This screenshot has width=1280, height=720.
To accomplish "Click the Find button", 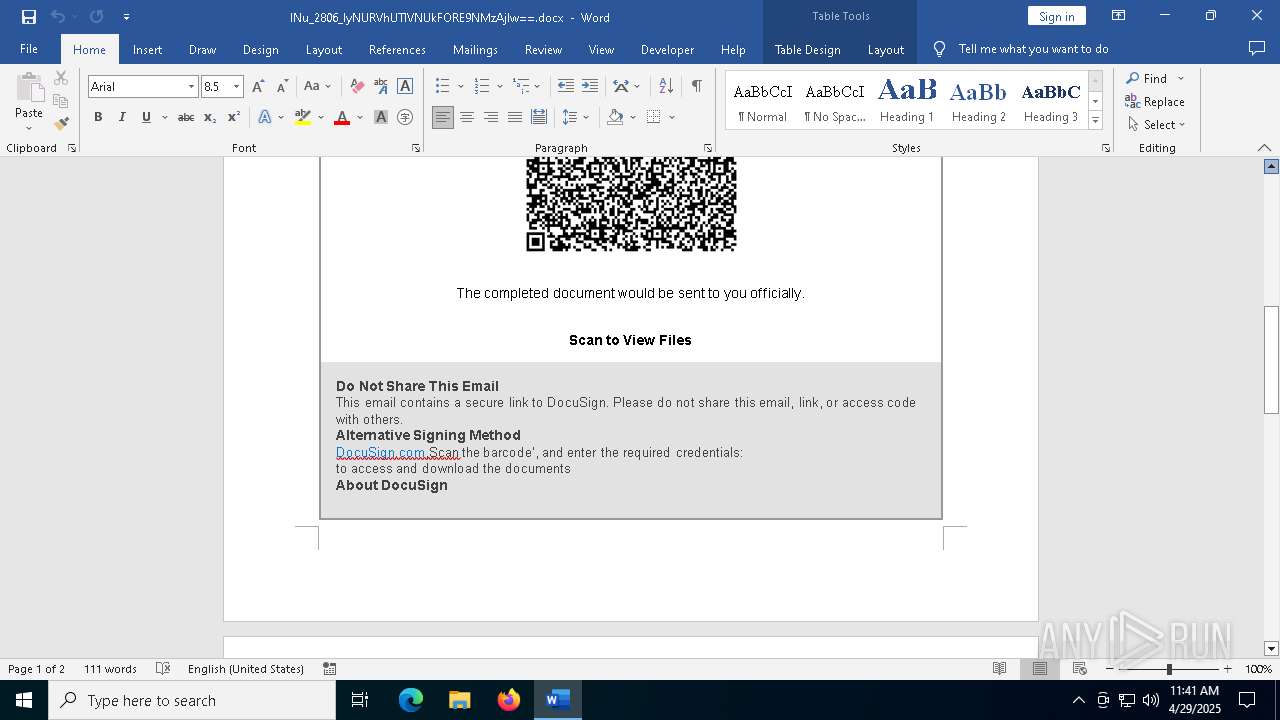I will (1146, 79).
